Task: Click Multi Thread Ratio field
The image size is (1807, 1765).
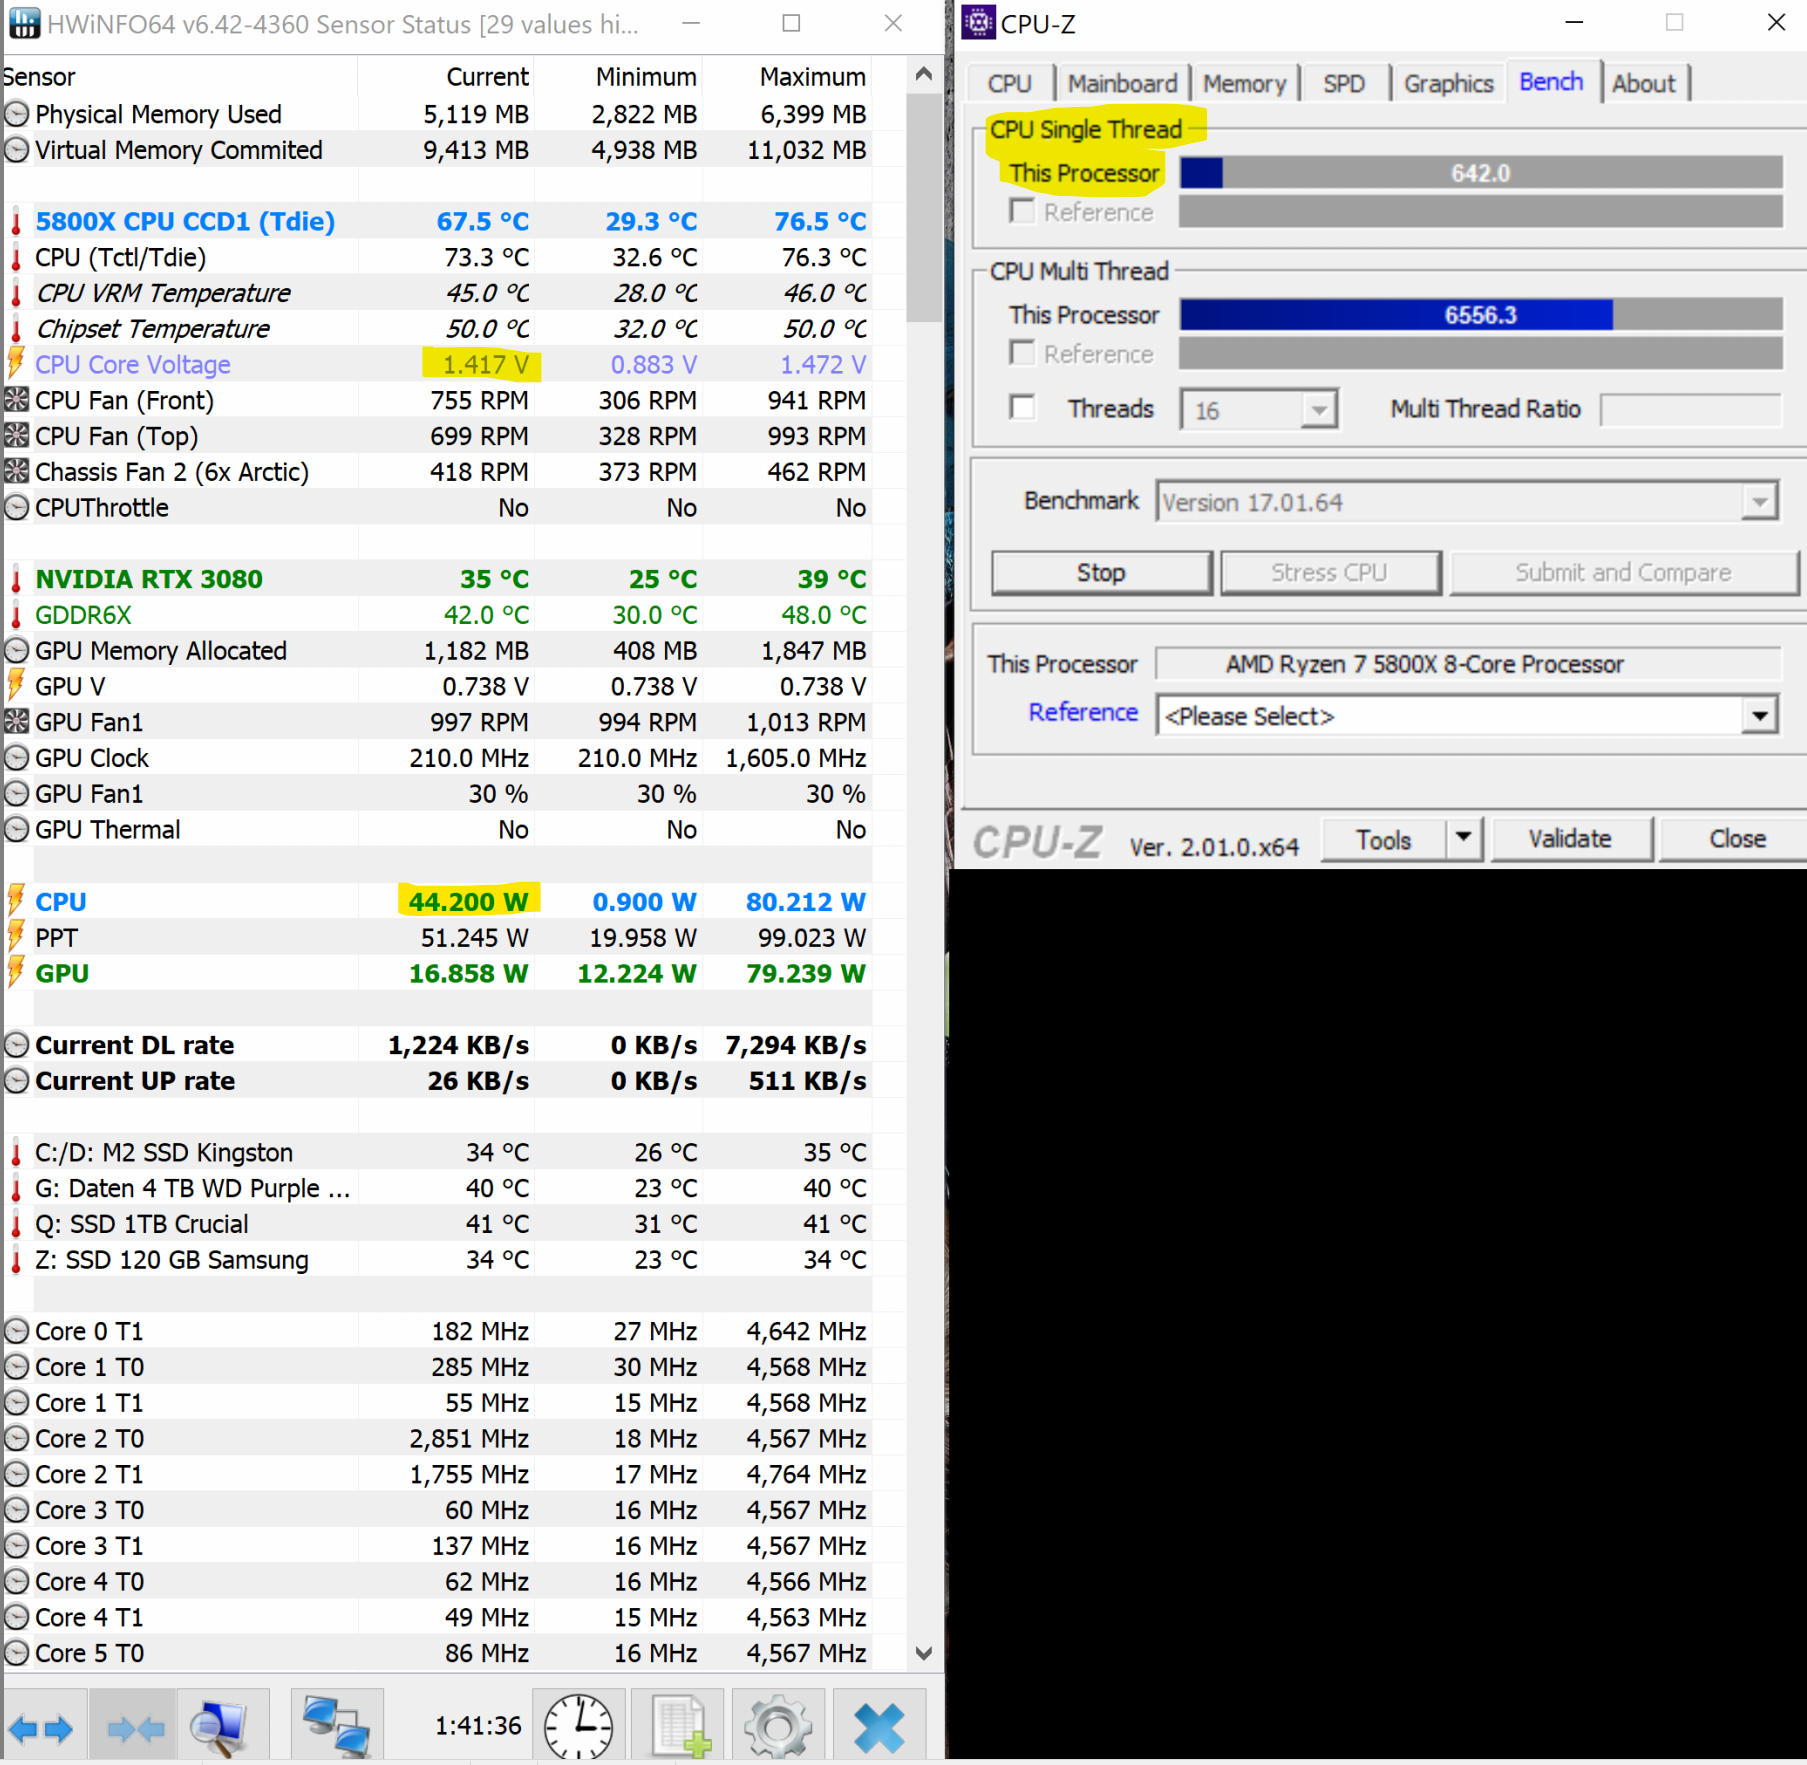Action: coord(1690,409)
